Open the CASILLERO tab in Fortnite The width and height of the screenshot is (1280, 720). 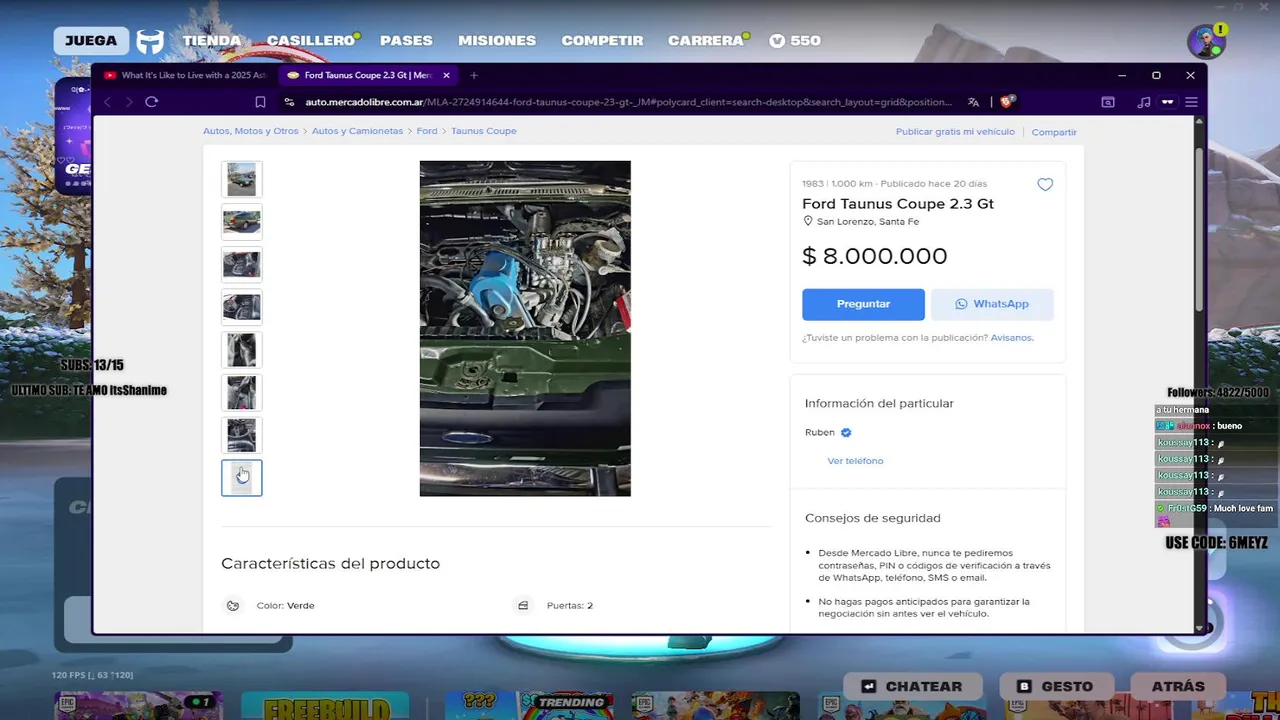311,41
